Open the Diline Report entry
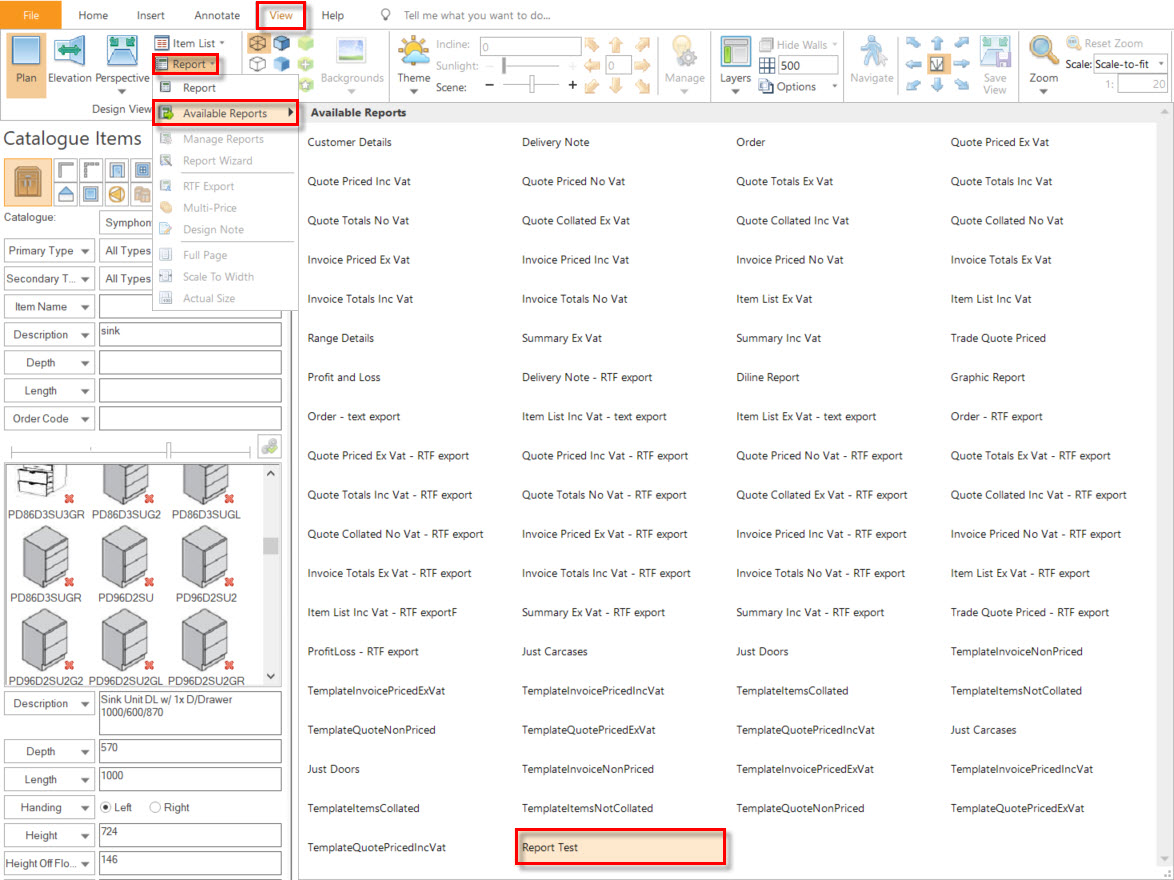The image size is (1174, 880). (767, 377)
